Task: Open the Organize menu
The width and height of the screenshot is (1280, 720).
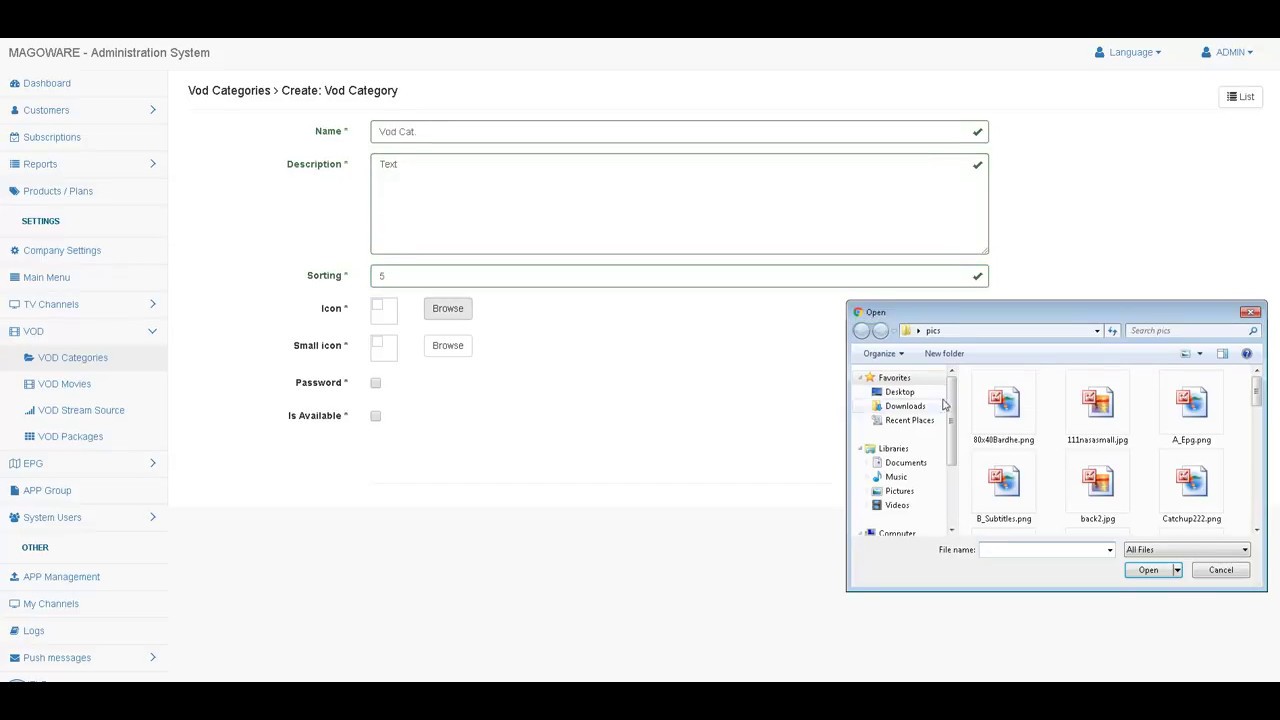Action: [x=883, y=353]
